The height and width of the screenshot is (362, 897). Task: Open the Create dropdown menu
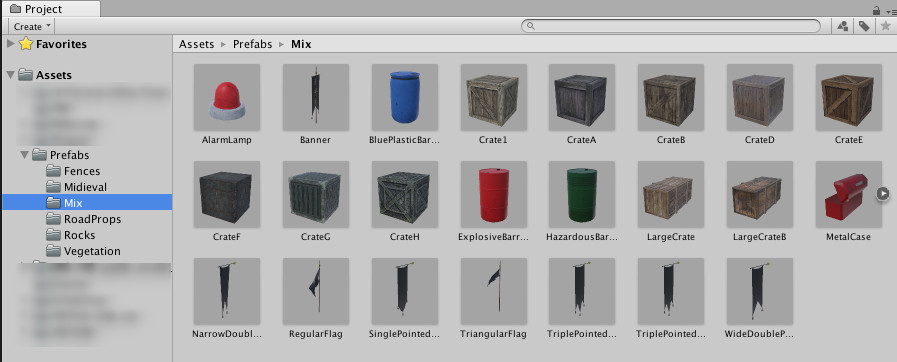(x=32, y=26)
